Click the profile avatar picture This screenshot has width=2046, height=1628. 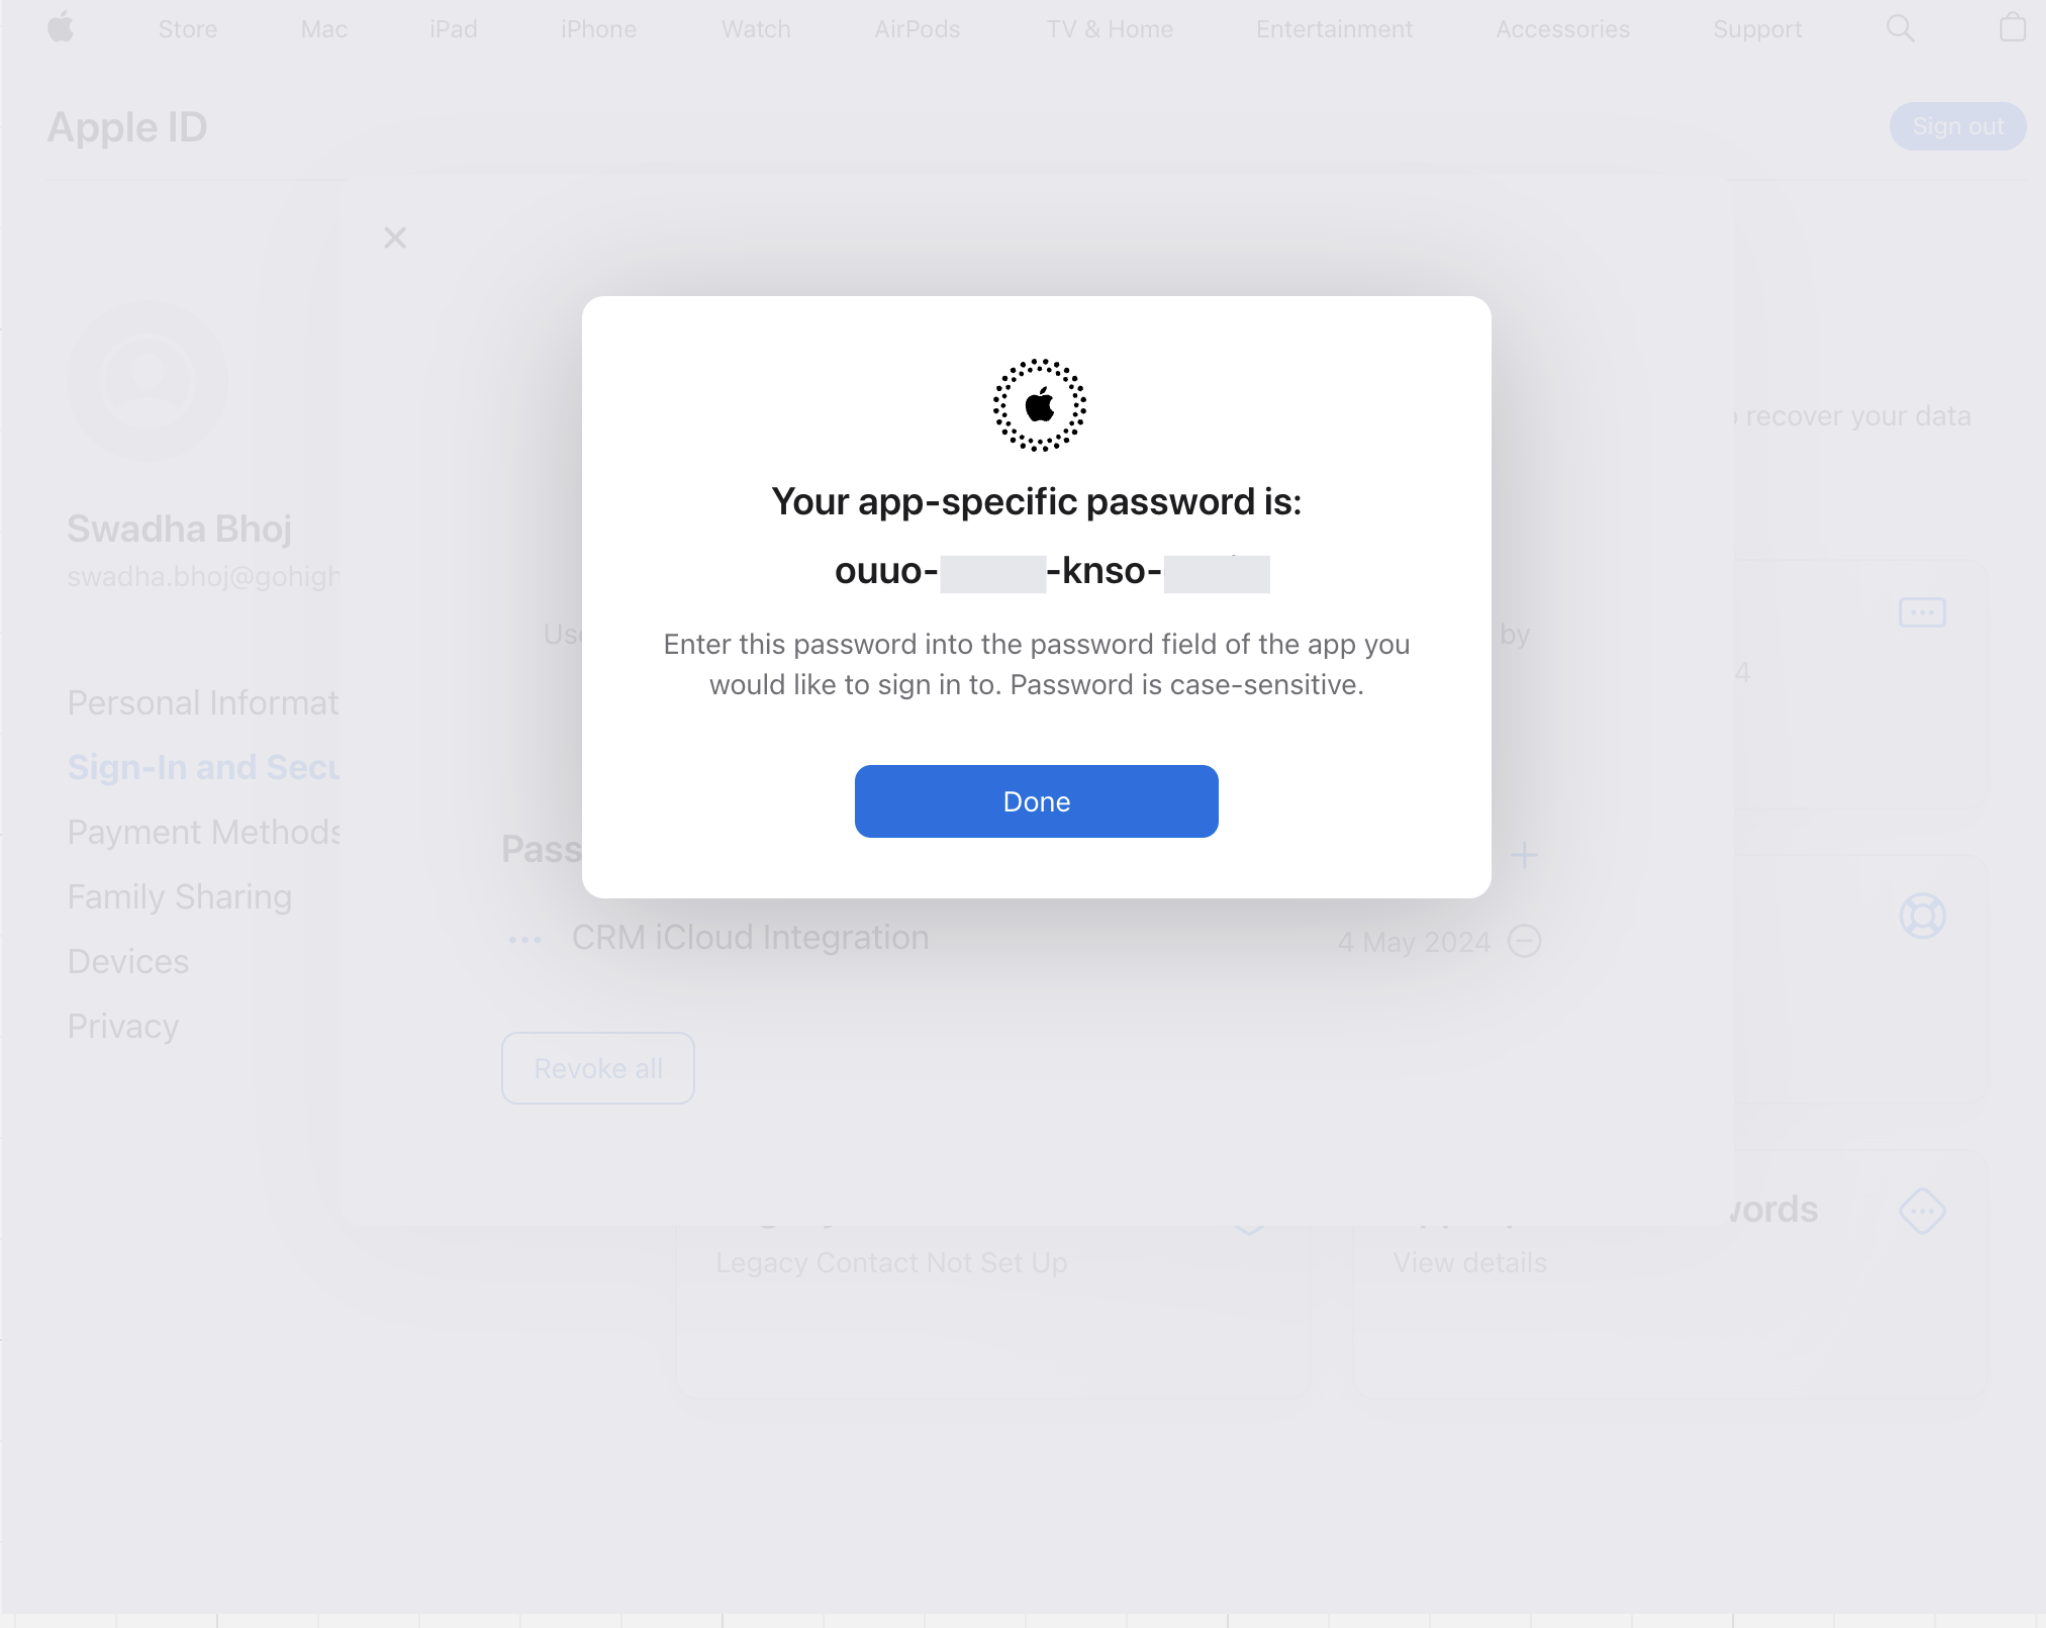tap(148, 381)
